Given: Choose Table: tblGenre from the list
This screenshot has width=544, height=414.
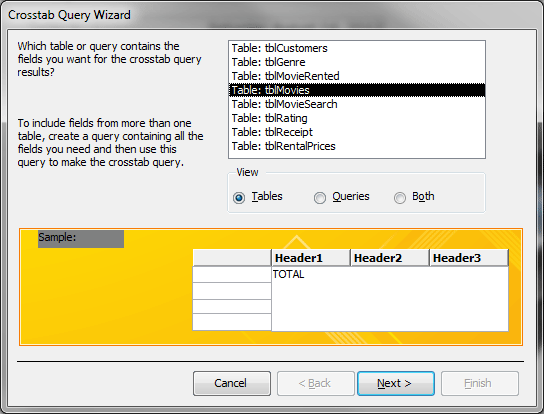Looking at the screenshot, I should (357, 62).
